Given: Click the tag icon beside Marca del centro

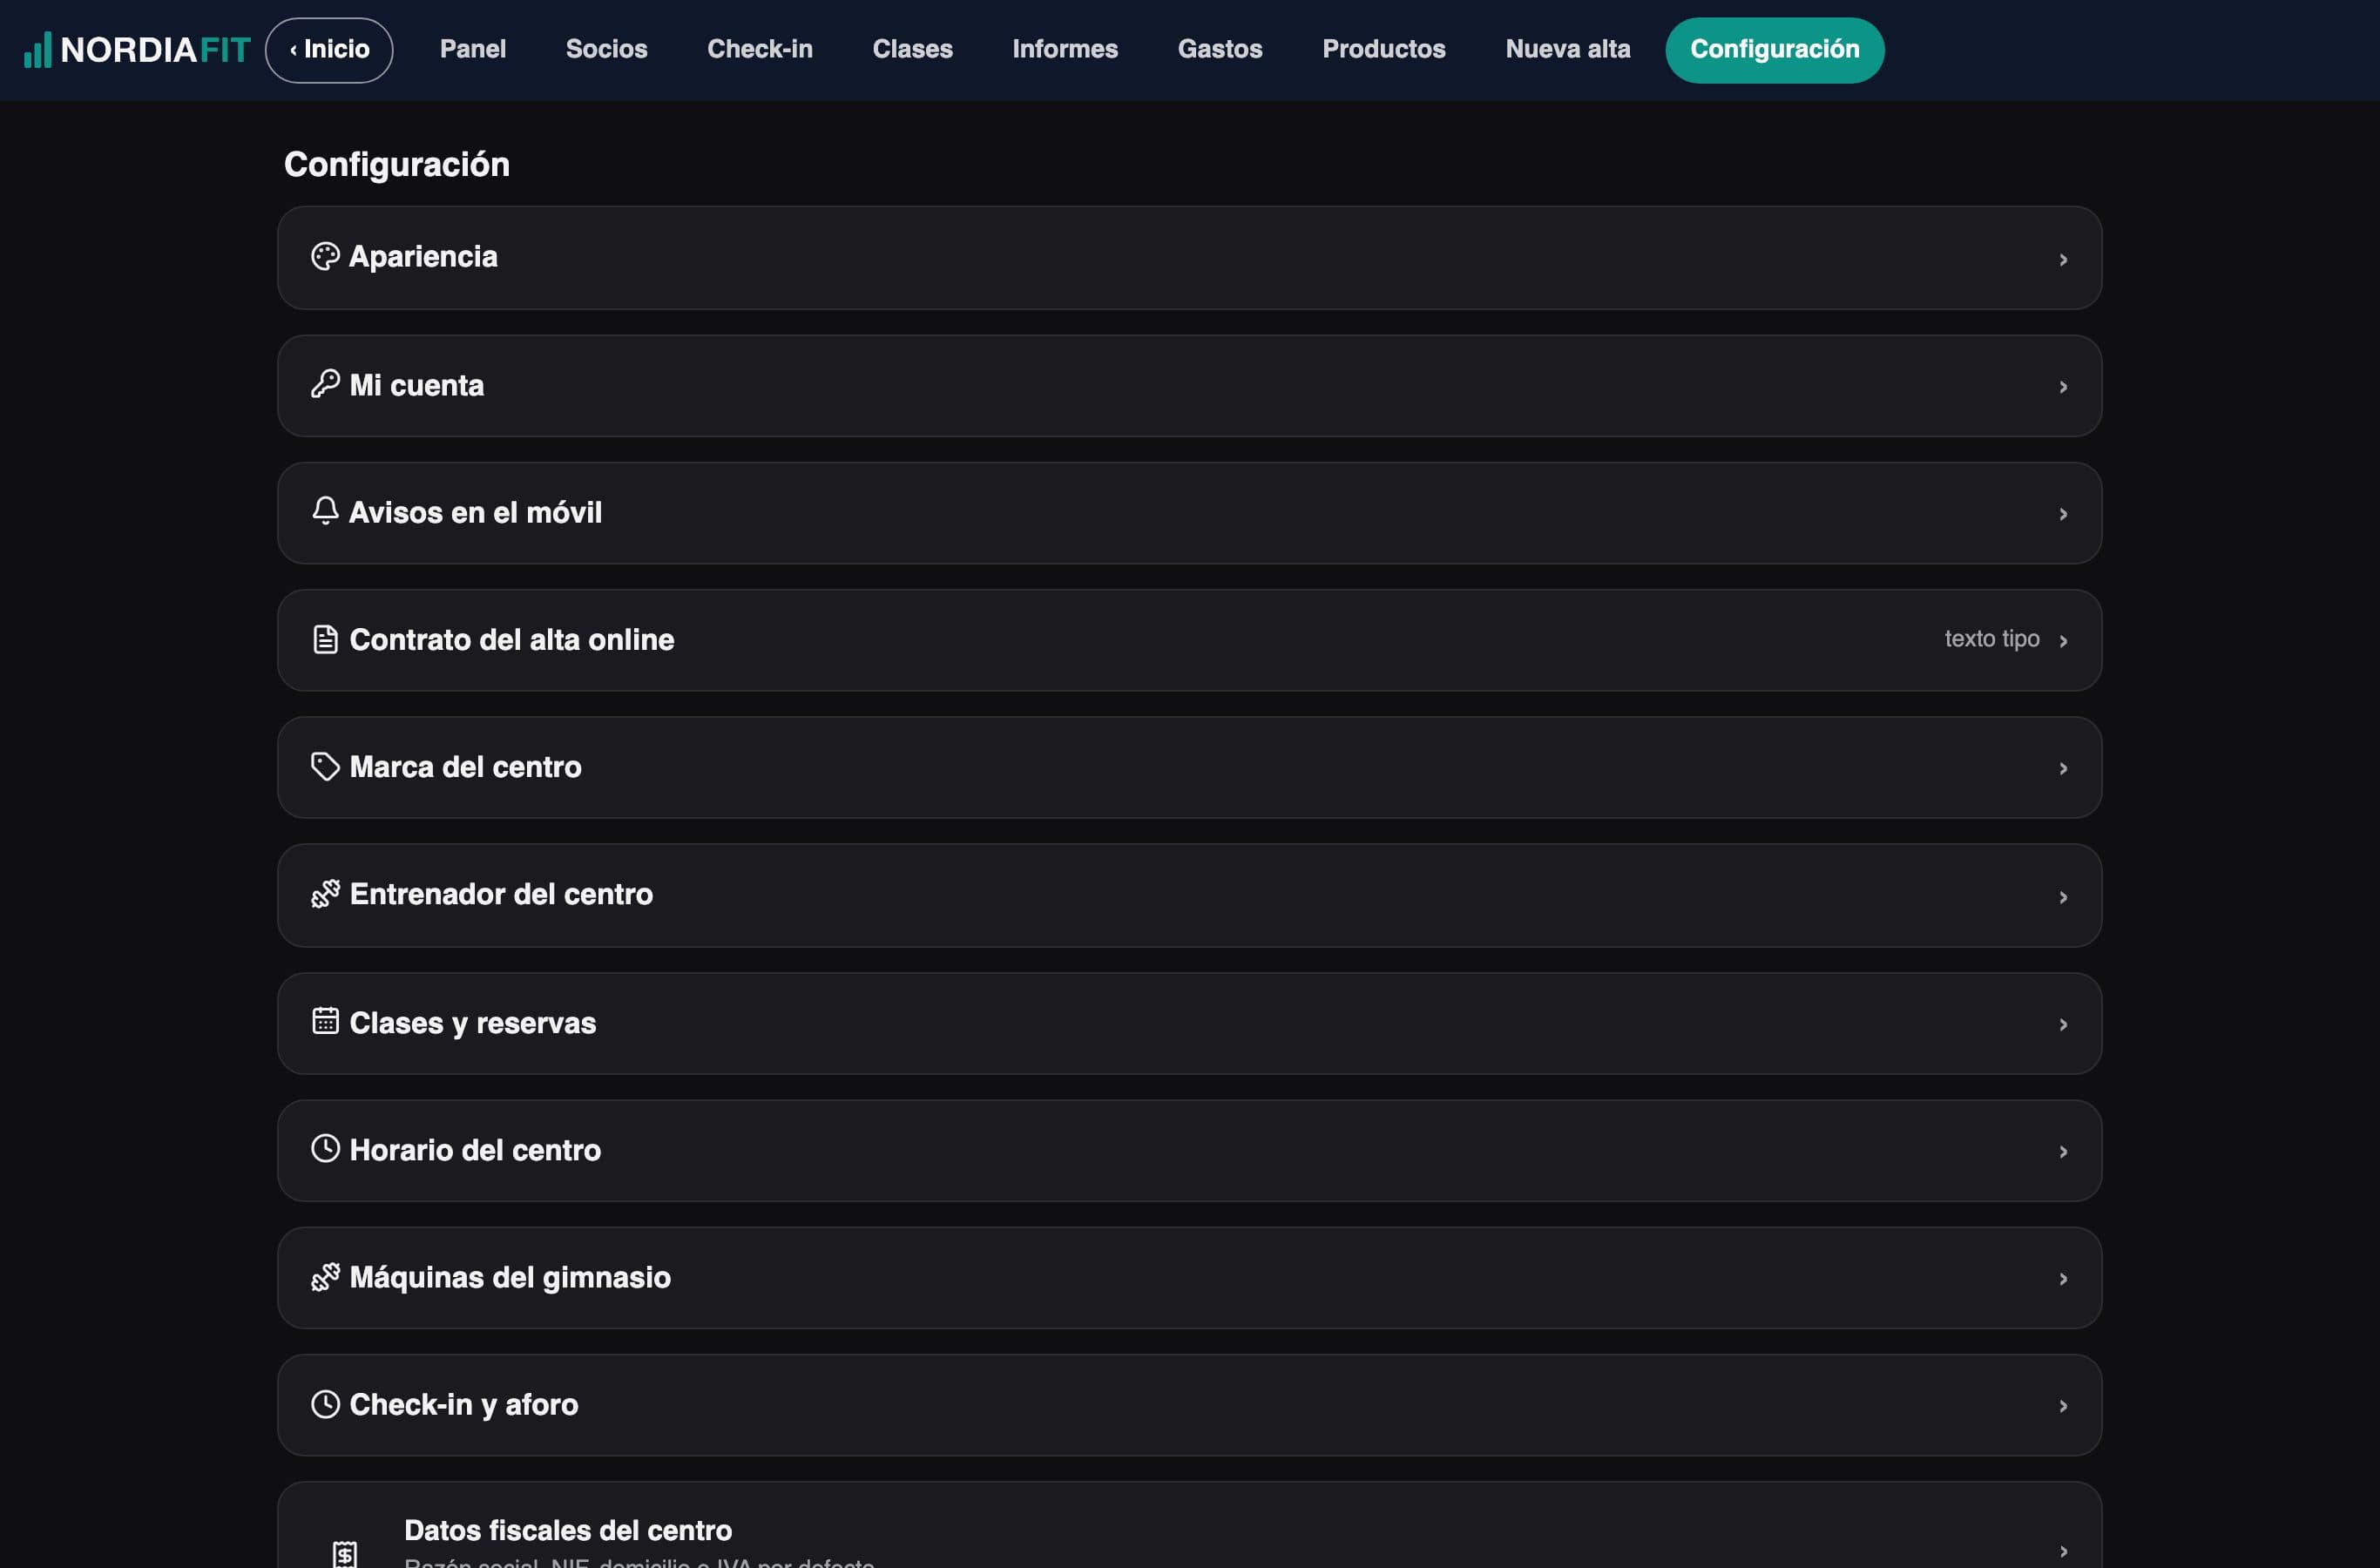Looking at the screenshot, I should tap(325, 766).
